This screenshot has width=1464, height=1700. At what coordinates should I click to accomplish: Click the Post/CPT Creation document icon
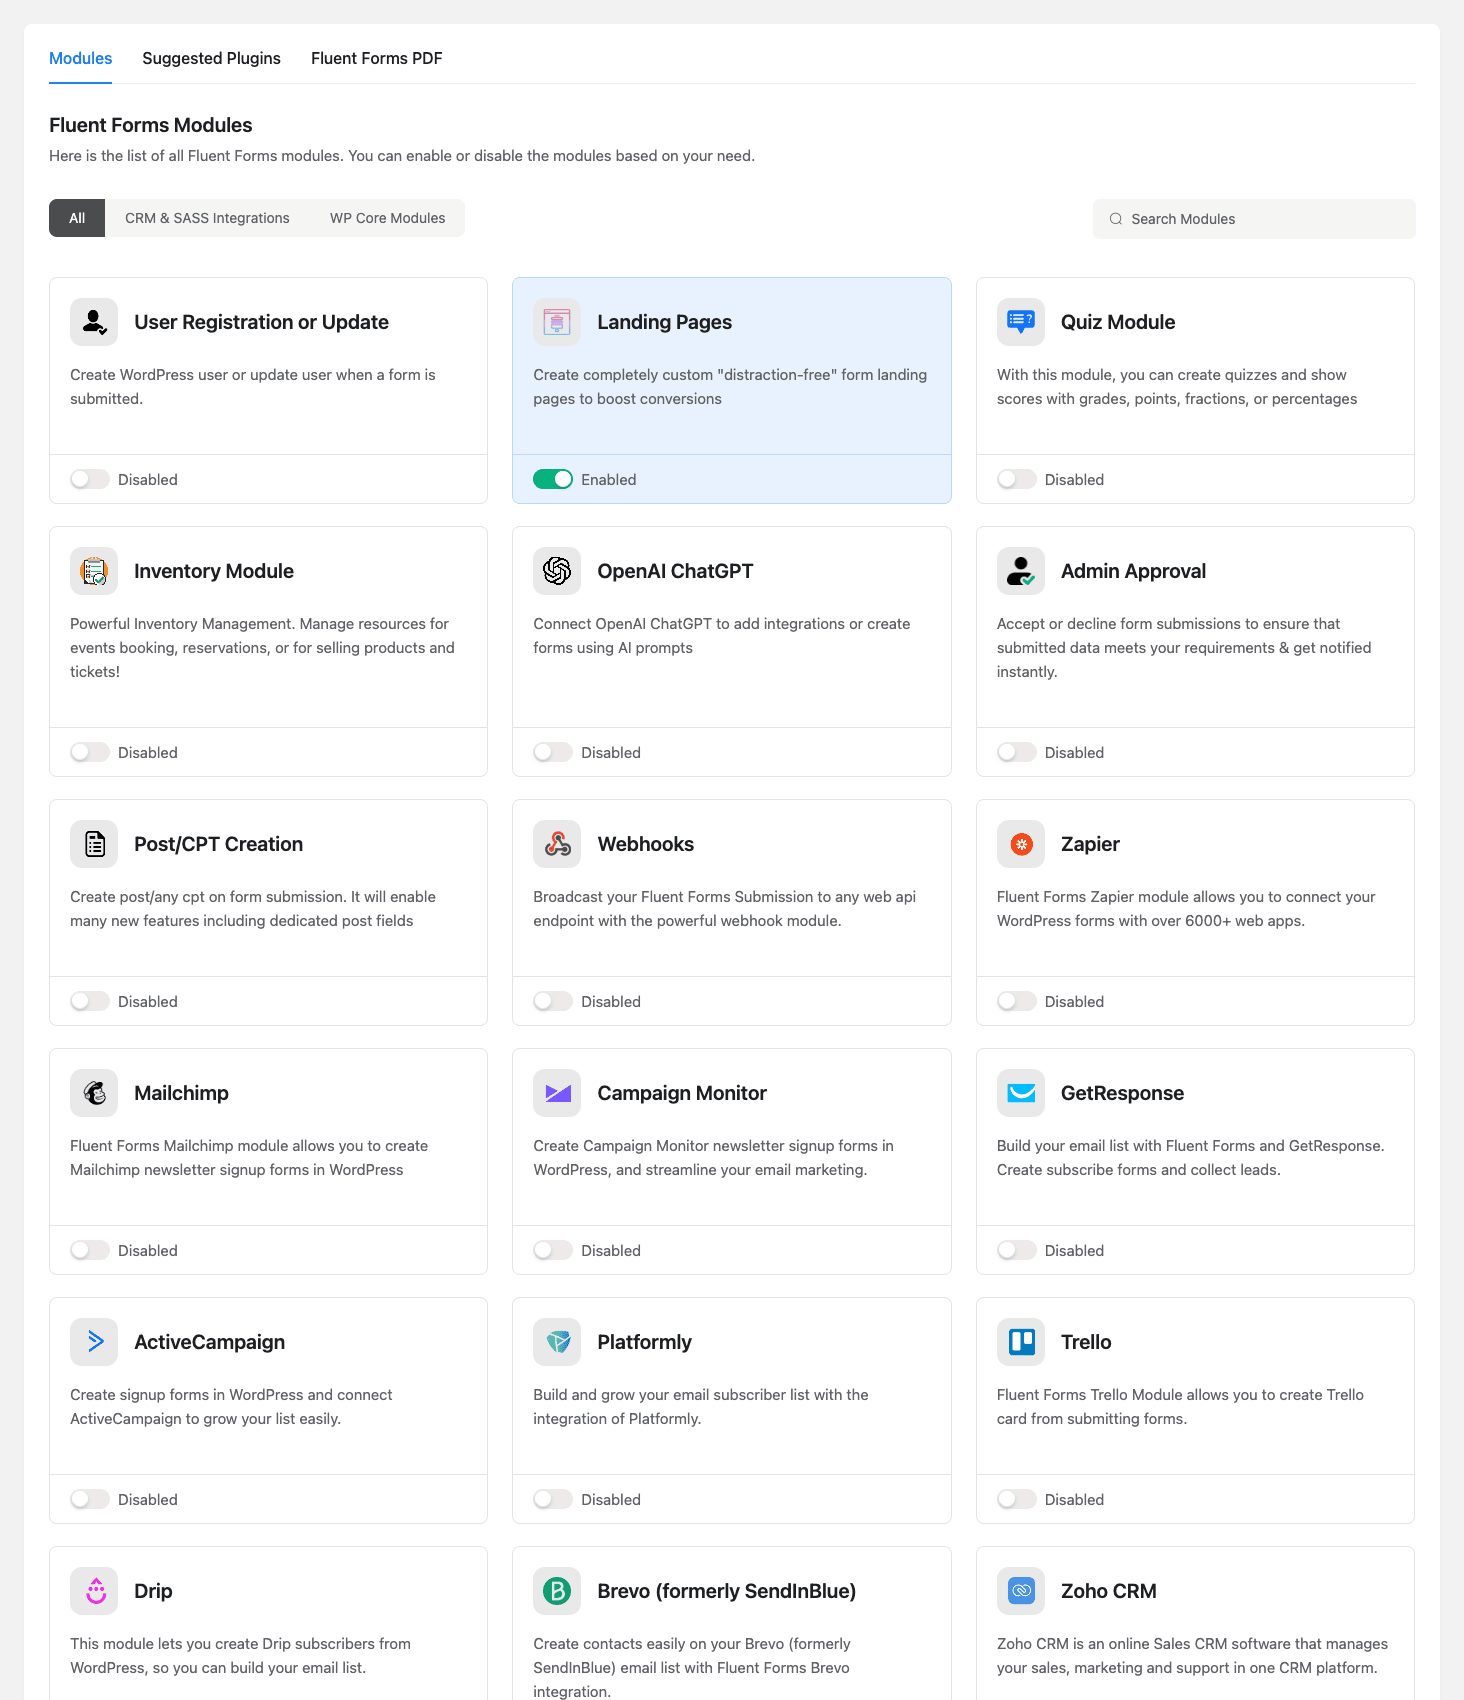pos(94,844)
